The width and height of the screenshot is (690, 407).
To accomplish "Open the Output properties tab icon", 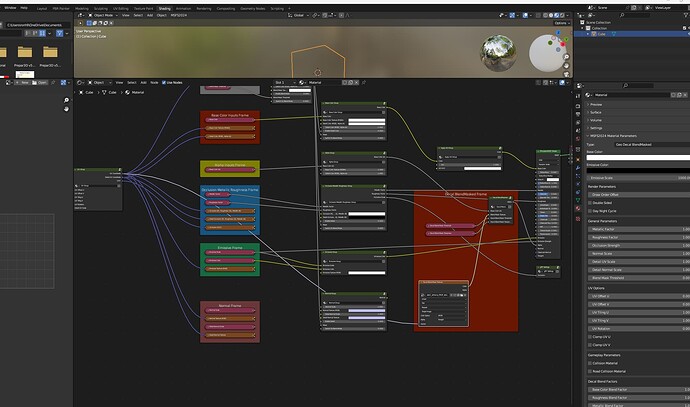I will 578,114.
